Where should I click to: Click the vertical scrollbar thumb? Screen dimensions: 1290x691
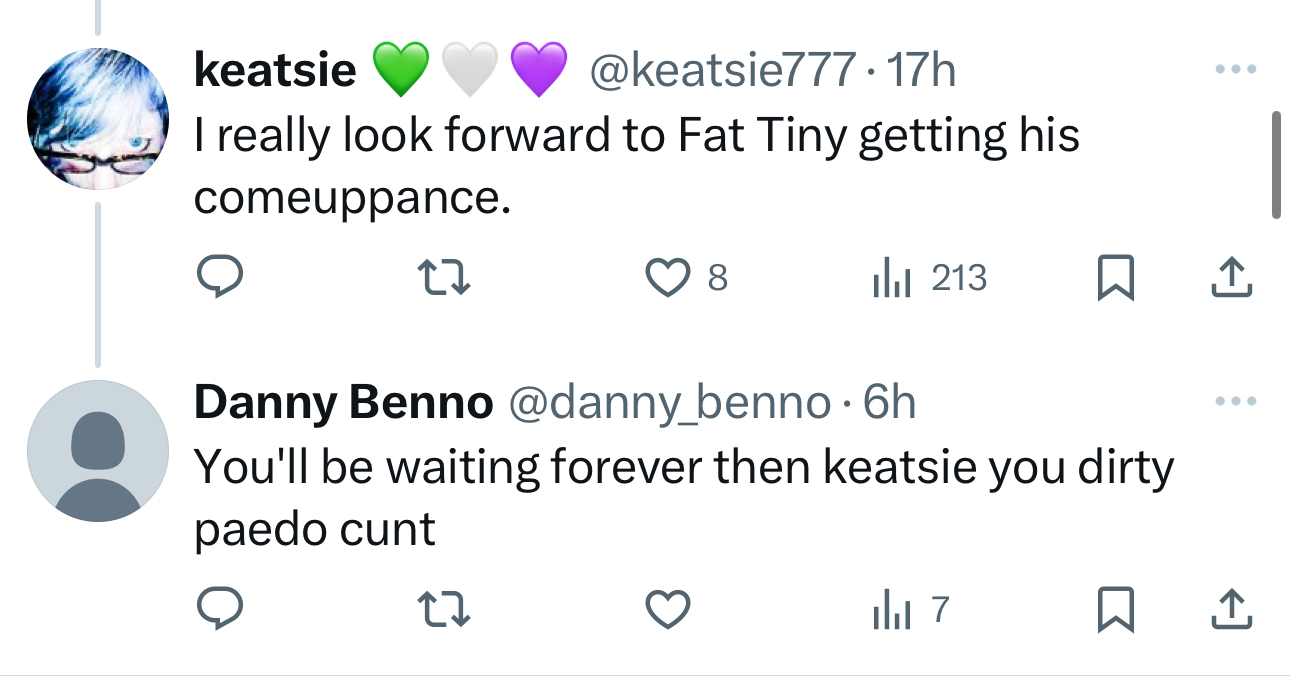(1275, 165)
